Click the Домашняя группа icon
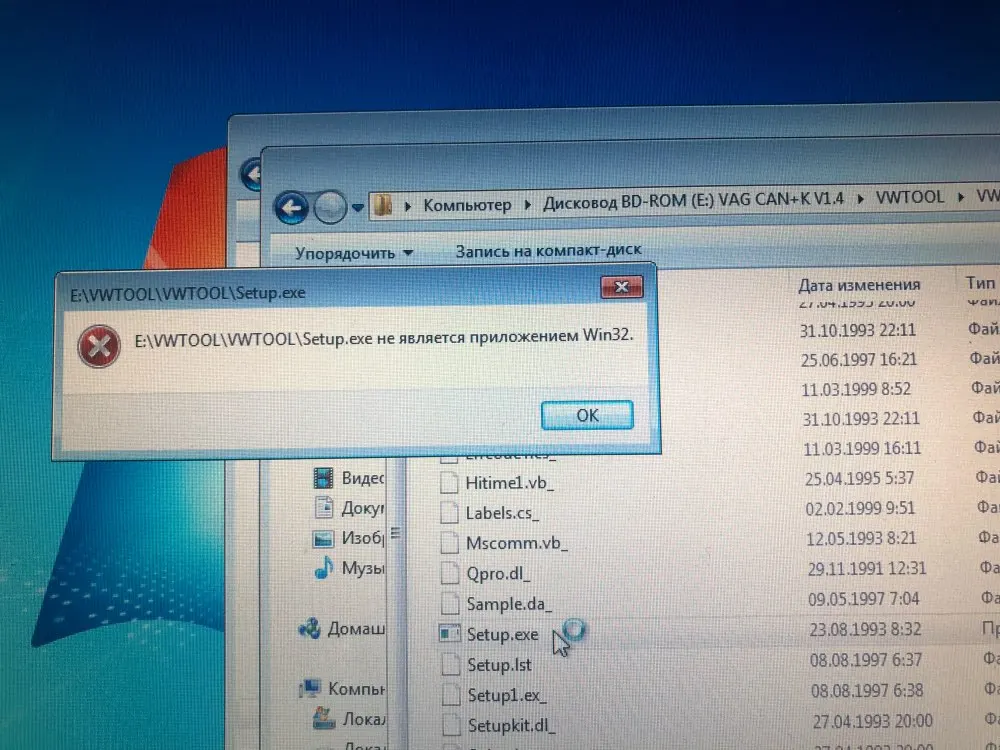 click(x=310, y=629)
